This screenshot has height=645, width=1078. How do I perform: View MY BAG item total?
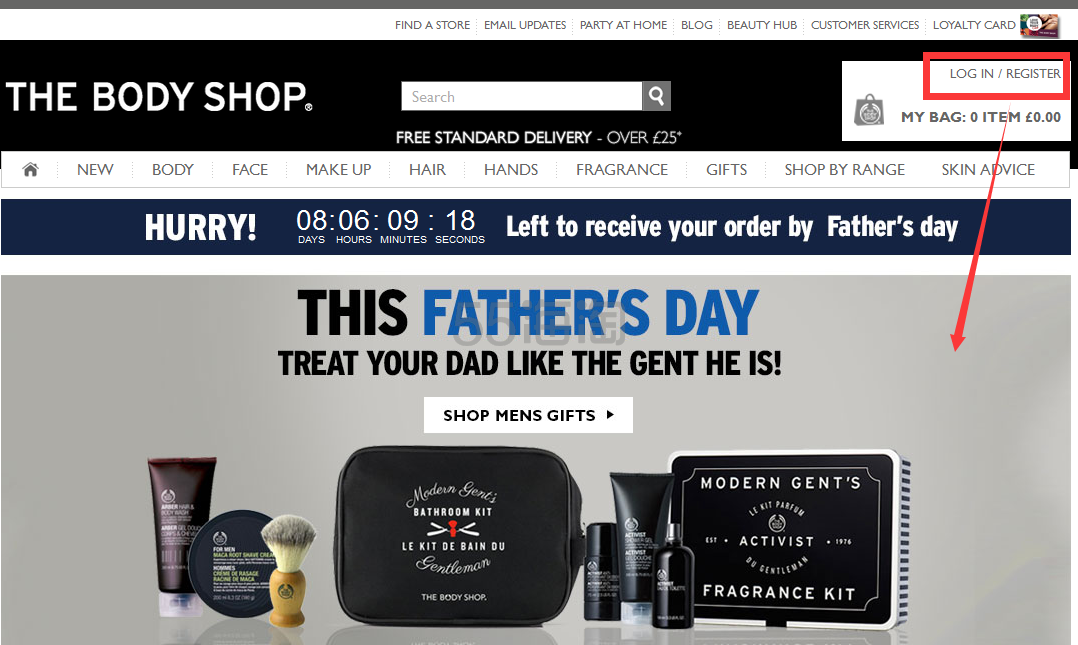[981, 117]
